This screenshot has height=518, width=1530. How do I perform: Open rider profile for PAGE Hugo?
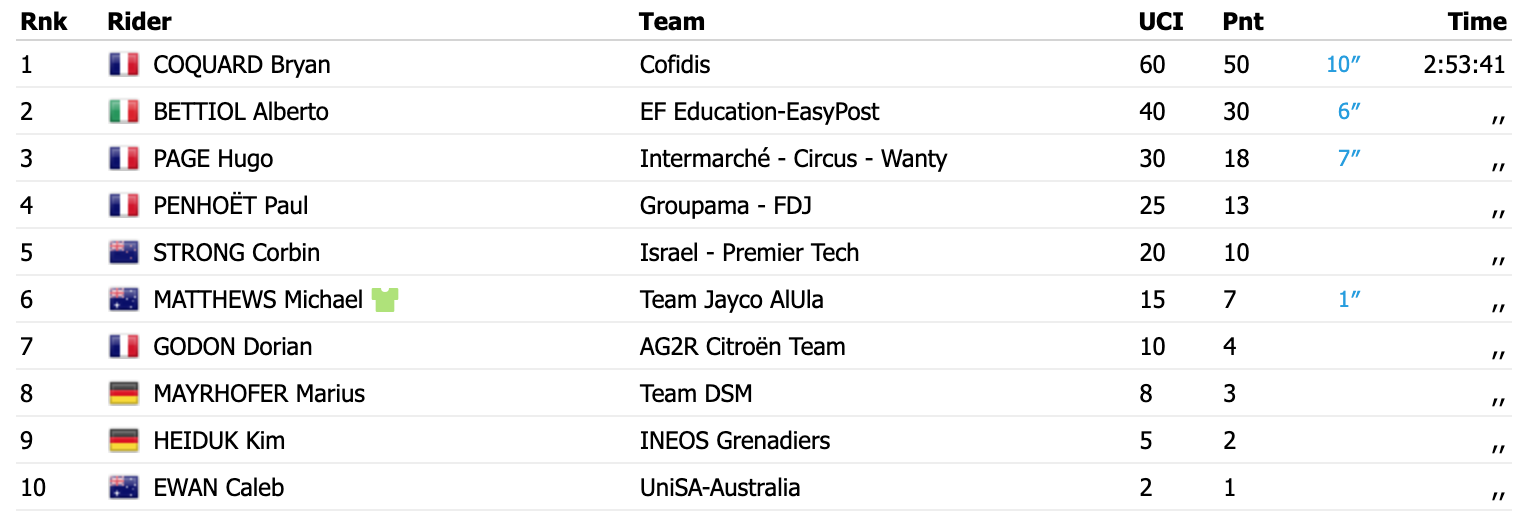(x=213, y=159)
